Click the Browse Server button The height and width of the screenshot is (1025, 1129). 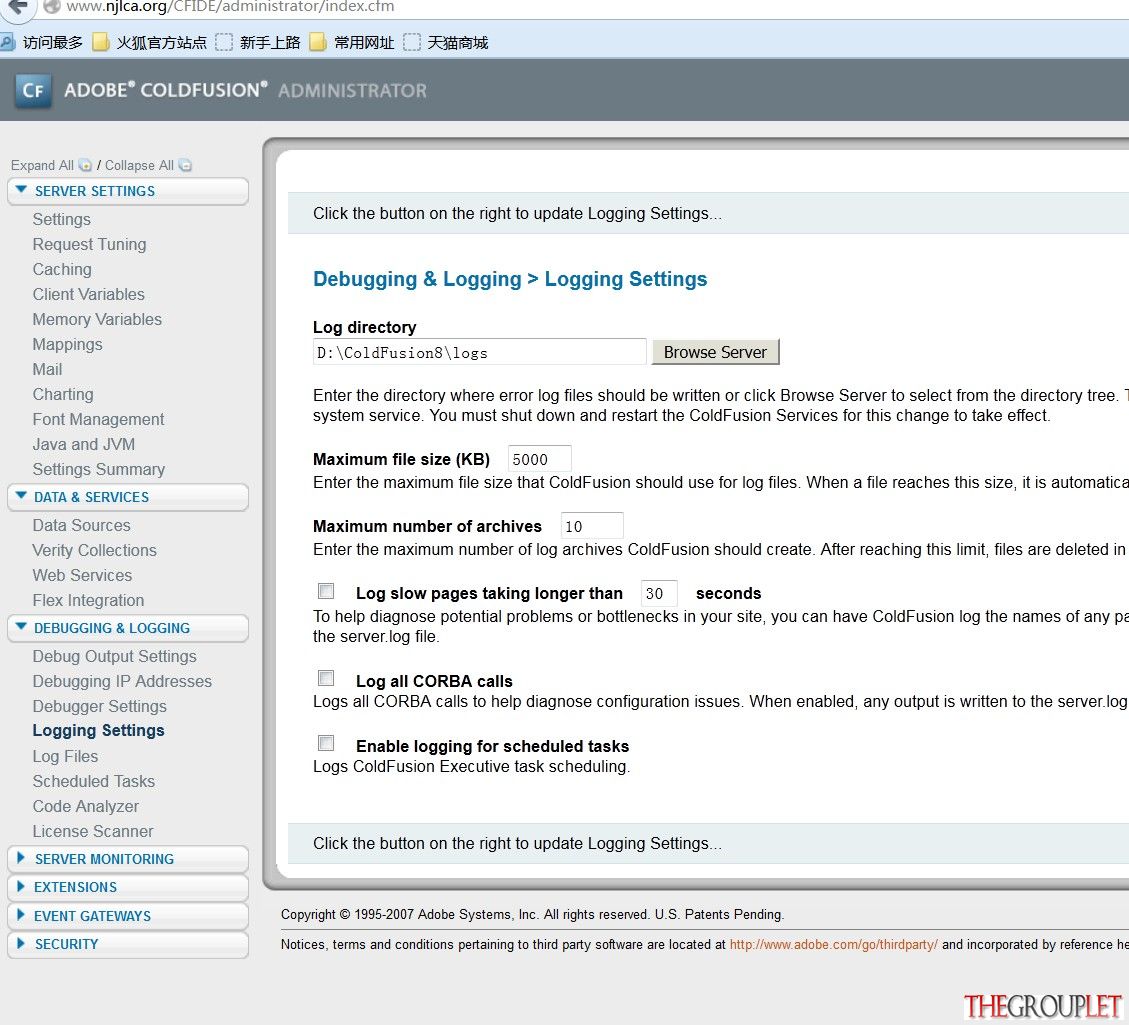pyautogui.click(x=715, y=352)
